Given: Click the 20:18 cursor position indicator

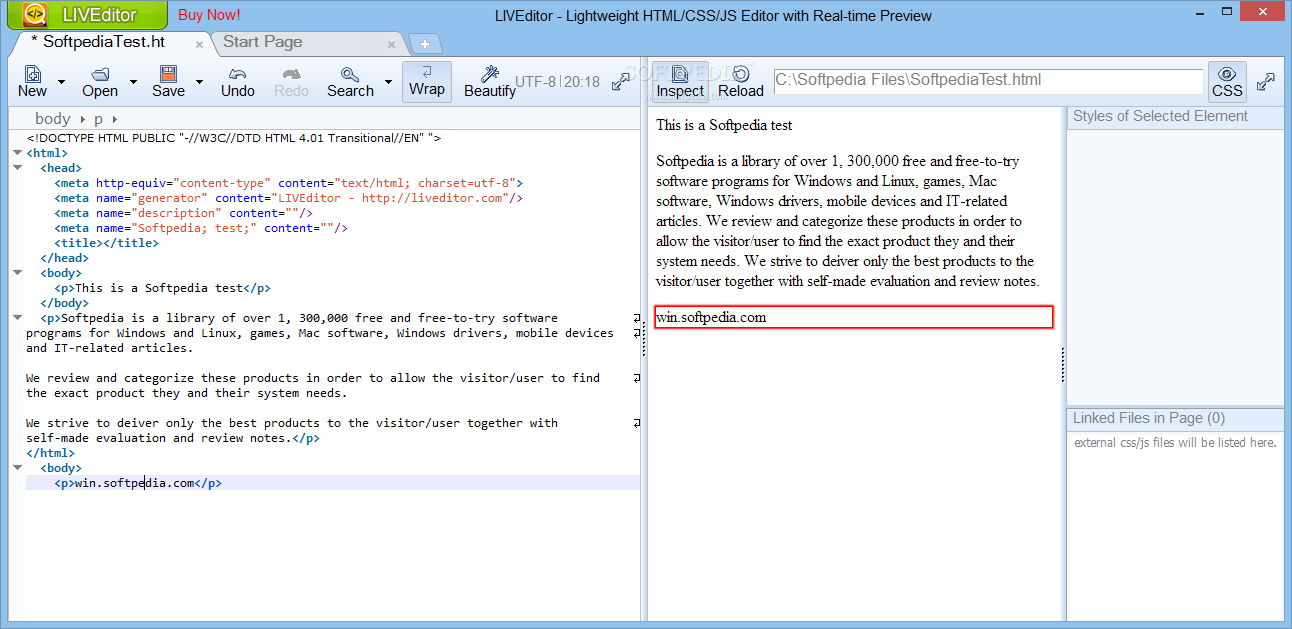Looking at the screenshot, I should 582,82.
